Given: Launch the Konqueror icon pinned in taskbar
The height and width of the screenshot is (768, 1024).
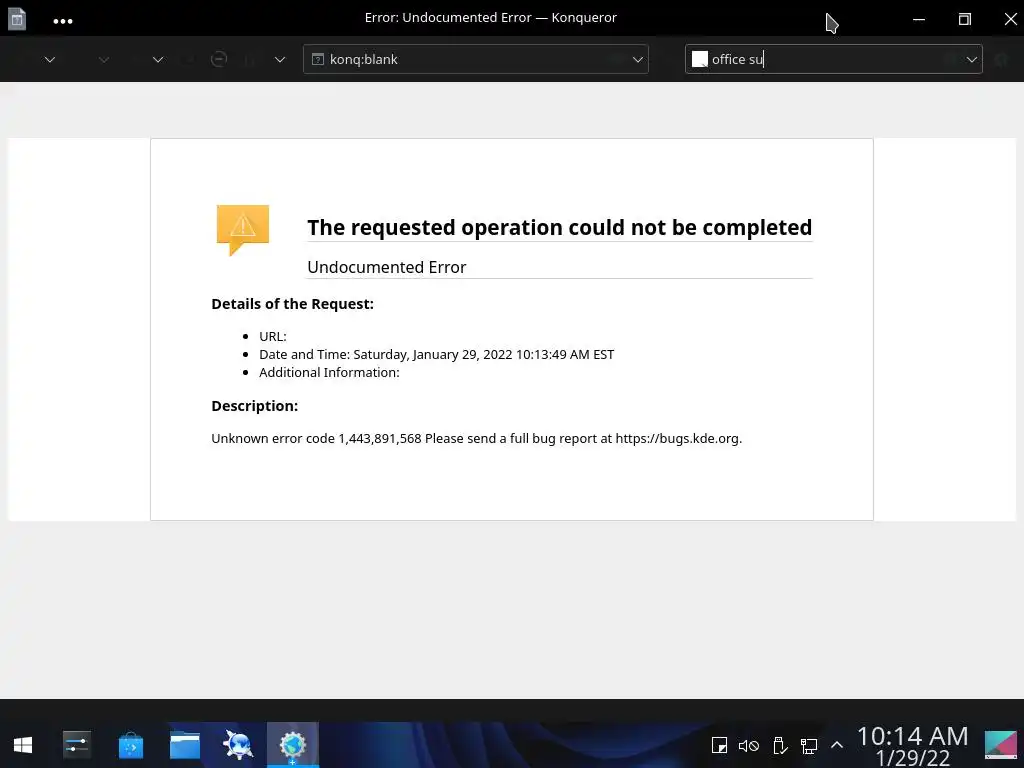Looking at the screenshot, I should 238,744.
